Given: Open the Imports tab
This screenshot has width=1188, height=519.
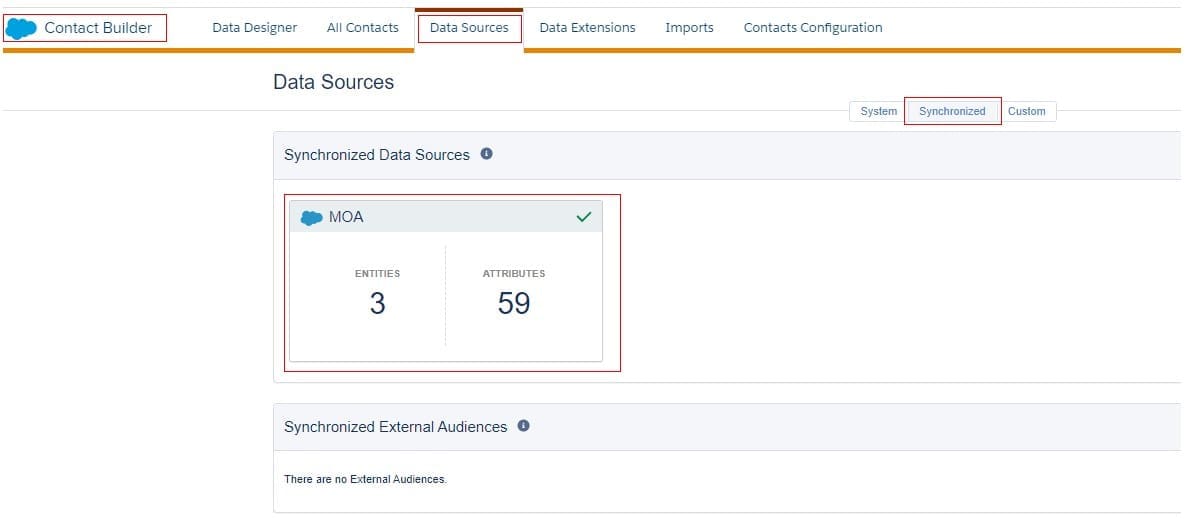Looking at the screenshot, I should [x=689, y=28].
